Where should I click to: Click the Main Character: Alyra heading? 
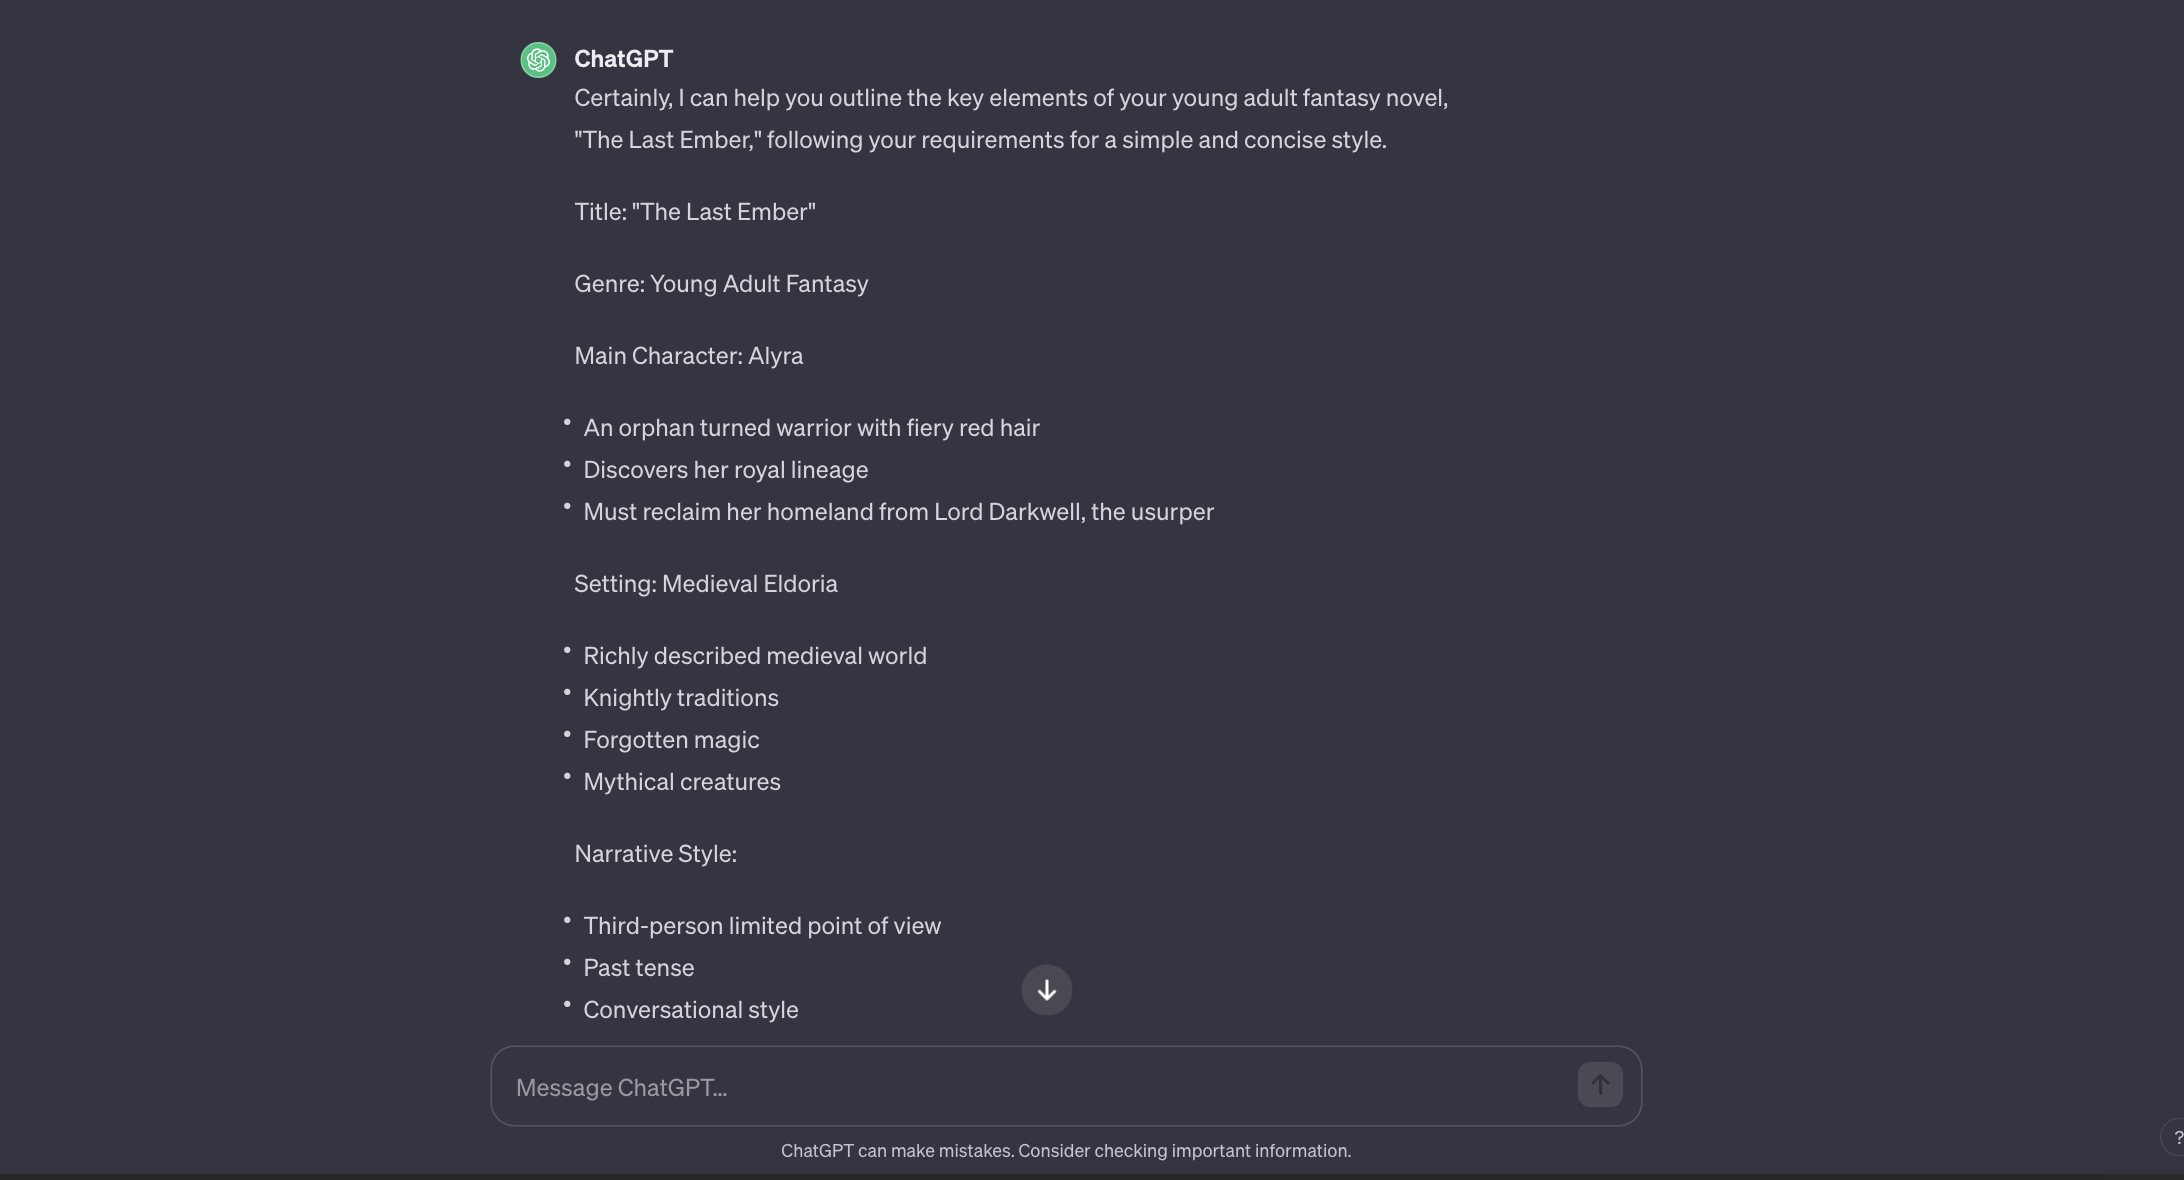pos(688,355)
